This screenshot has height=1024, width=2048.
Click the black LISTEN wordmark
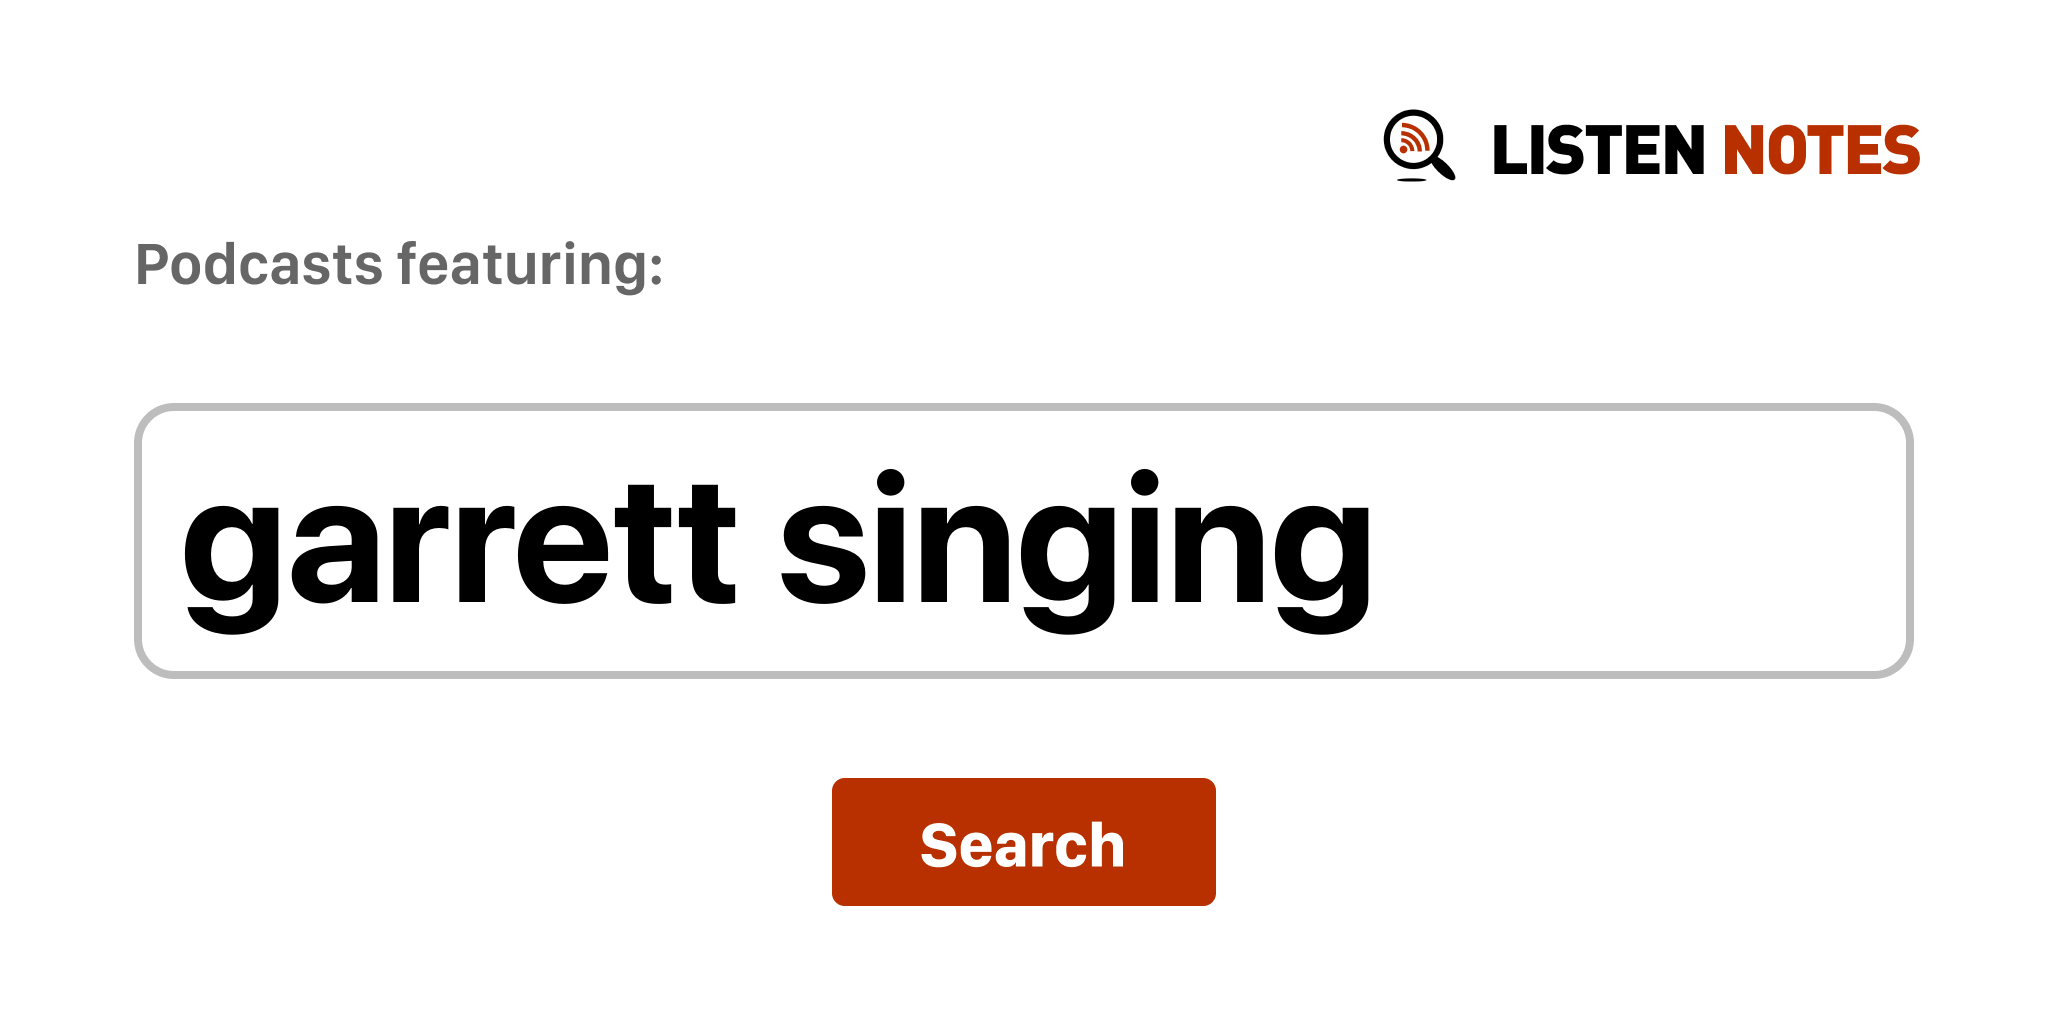point(1597,151)
